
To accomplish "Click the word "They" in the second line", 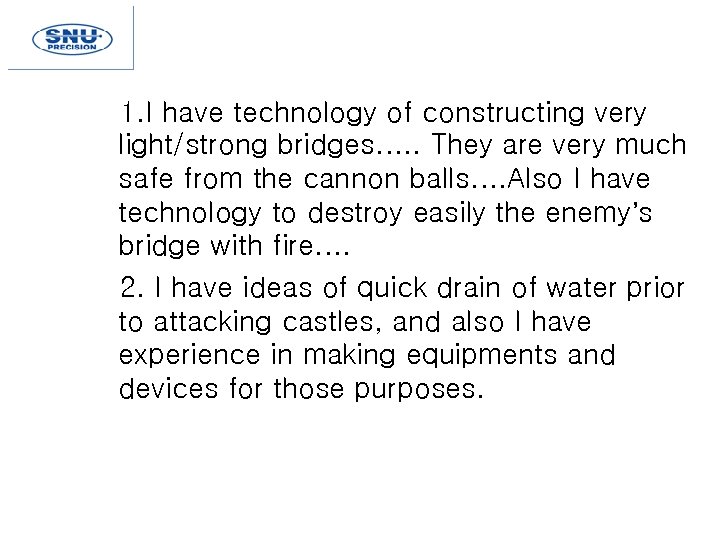I will (463, 146).
